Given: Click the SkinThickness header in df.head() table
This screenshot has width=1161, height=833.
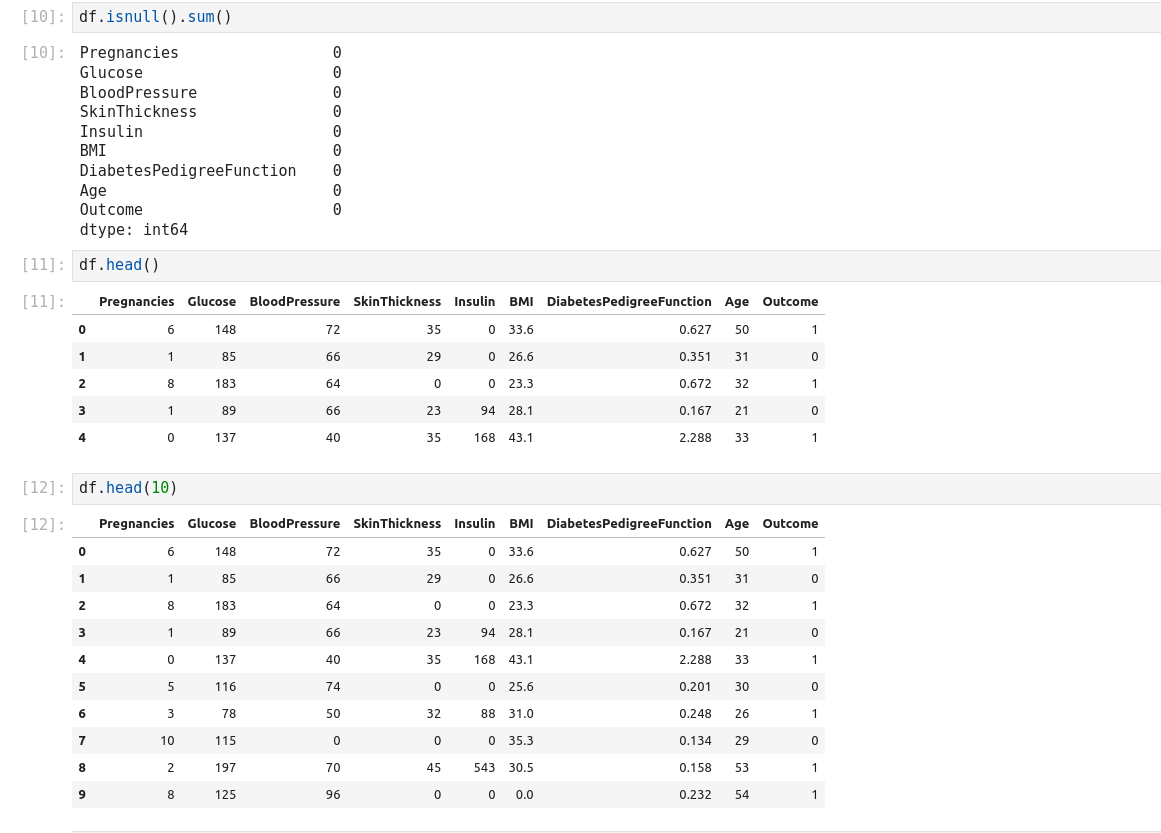Looking at the screenshot, I should click(397, 302).
